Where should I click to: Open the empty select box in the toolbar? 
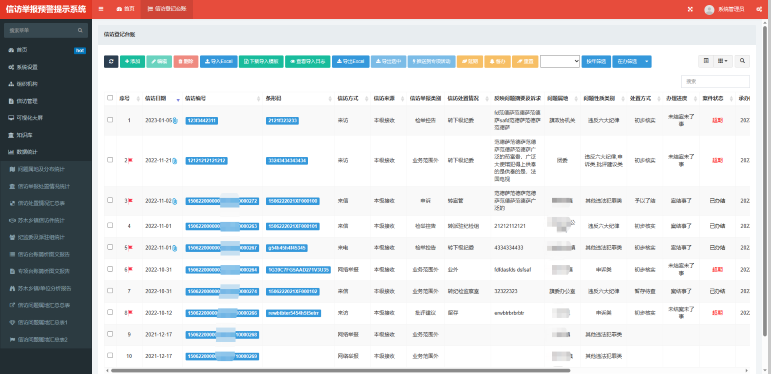pyautogui.click(x=560, y=61)
